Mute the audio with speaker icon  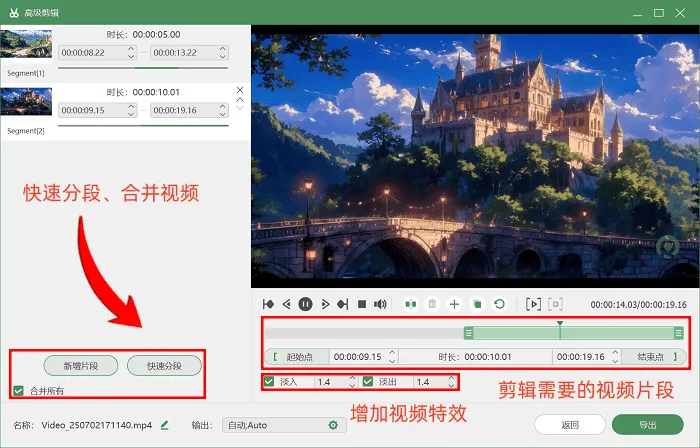coord(380,304)
